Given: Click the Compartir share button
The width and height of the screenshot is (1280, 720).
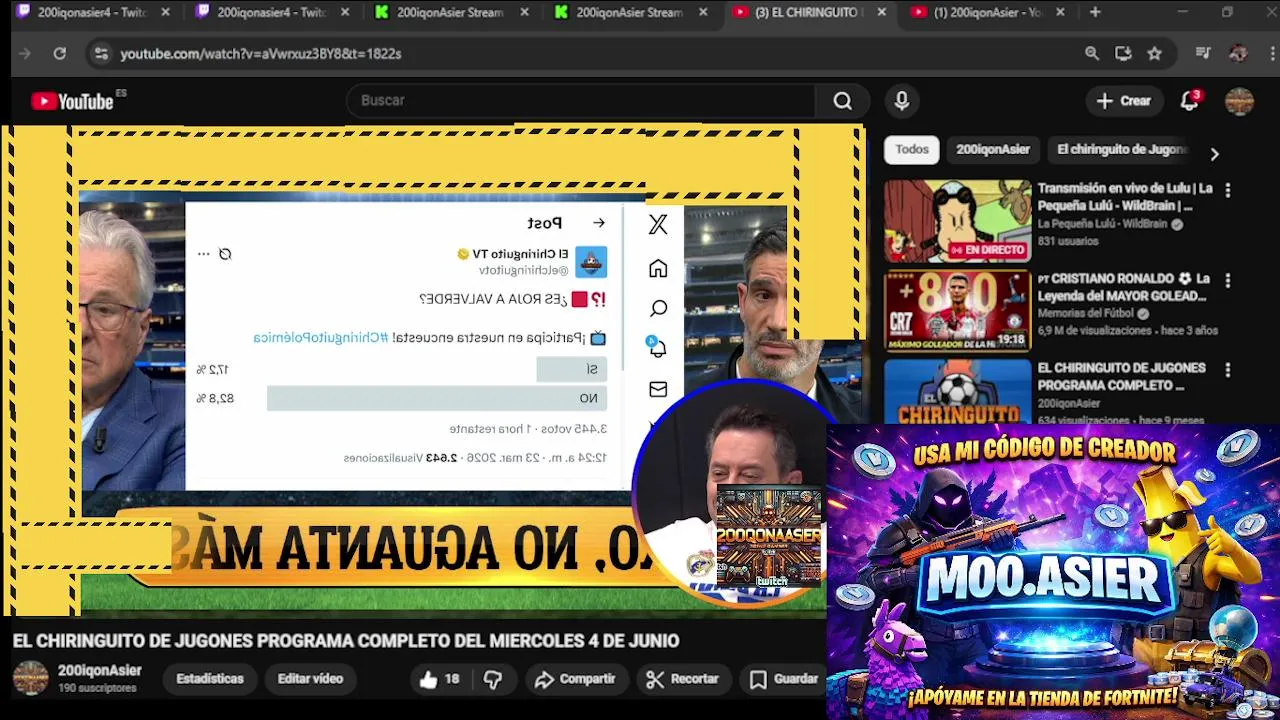Looking at the screenshot, I should click(575, 679).
